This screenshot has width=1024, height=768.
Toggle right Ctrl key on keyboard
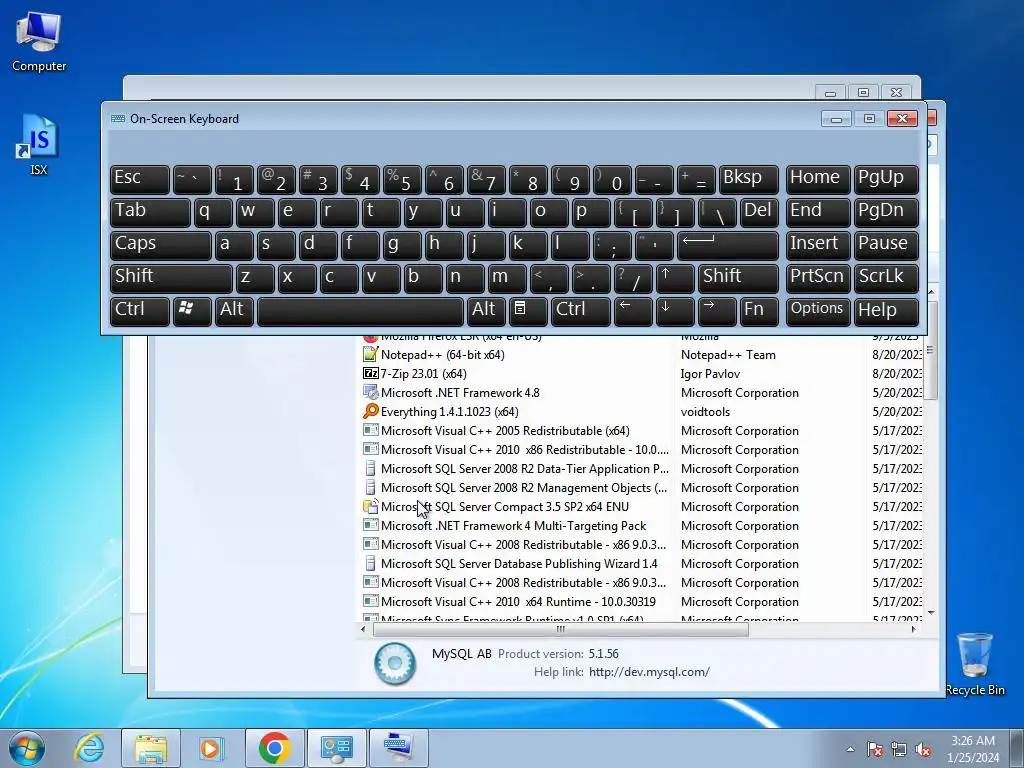click(581, 311)
